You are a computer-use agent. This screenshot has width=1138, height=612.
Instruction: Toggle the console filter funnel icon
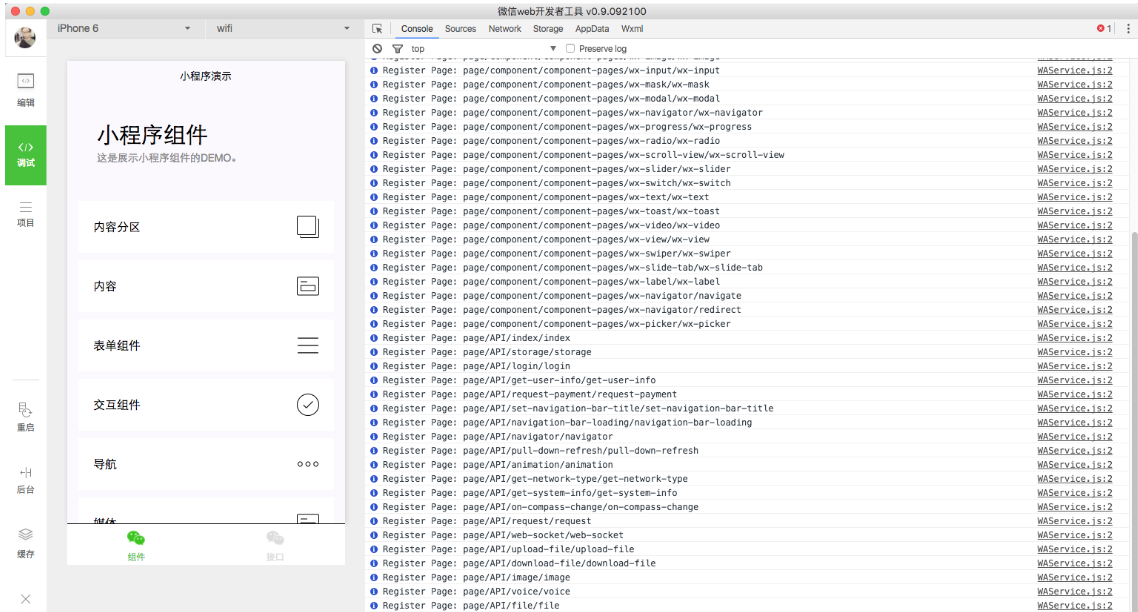(x=398, y=49)
